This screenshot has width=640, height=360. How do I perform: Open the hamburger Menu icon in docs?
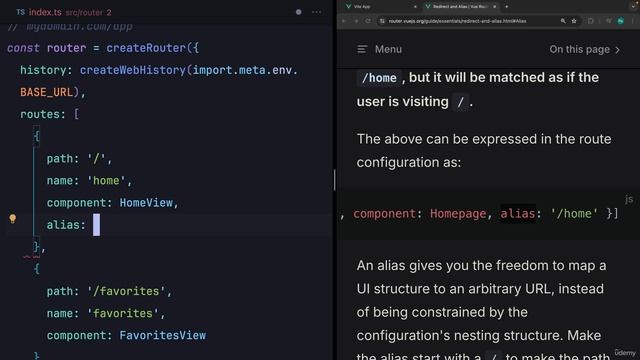[362, 49]
